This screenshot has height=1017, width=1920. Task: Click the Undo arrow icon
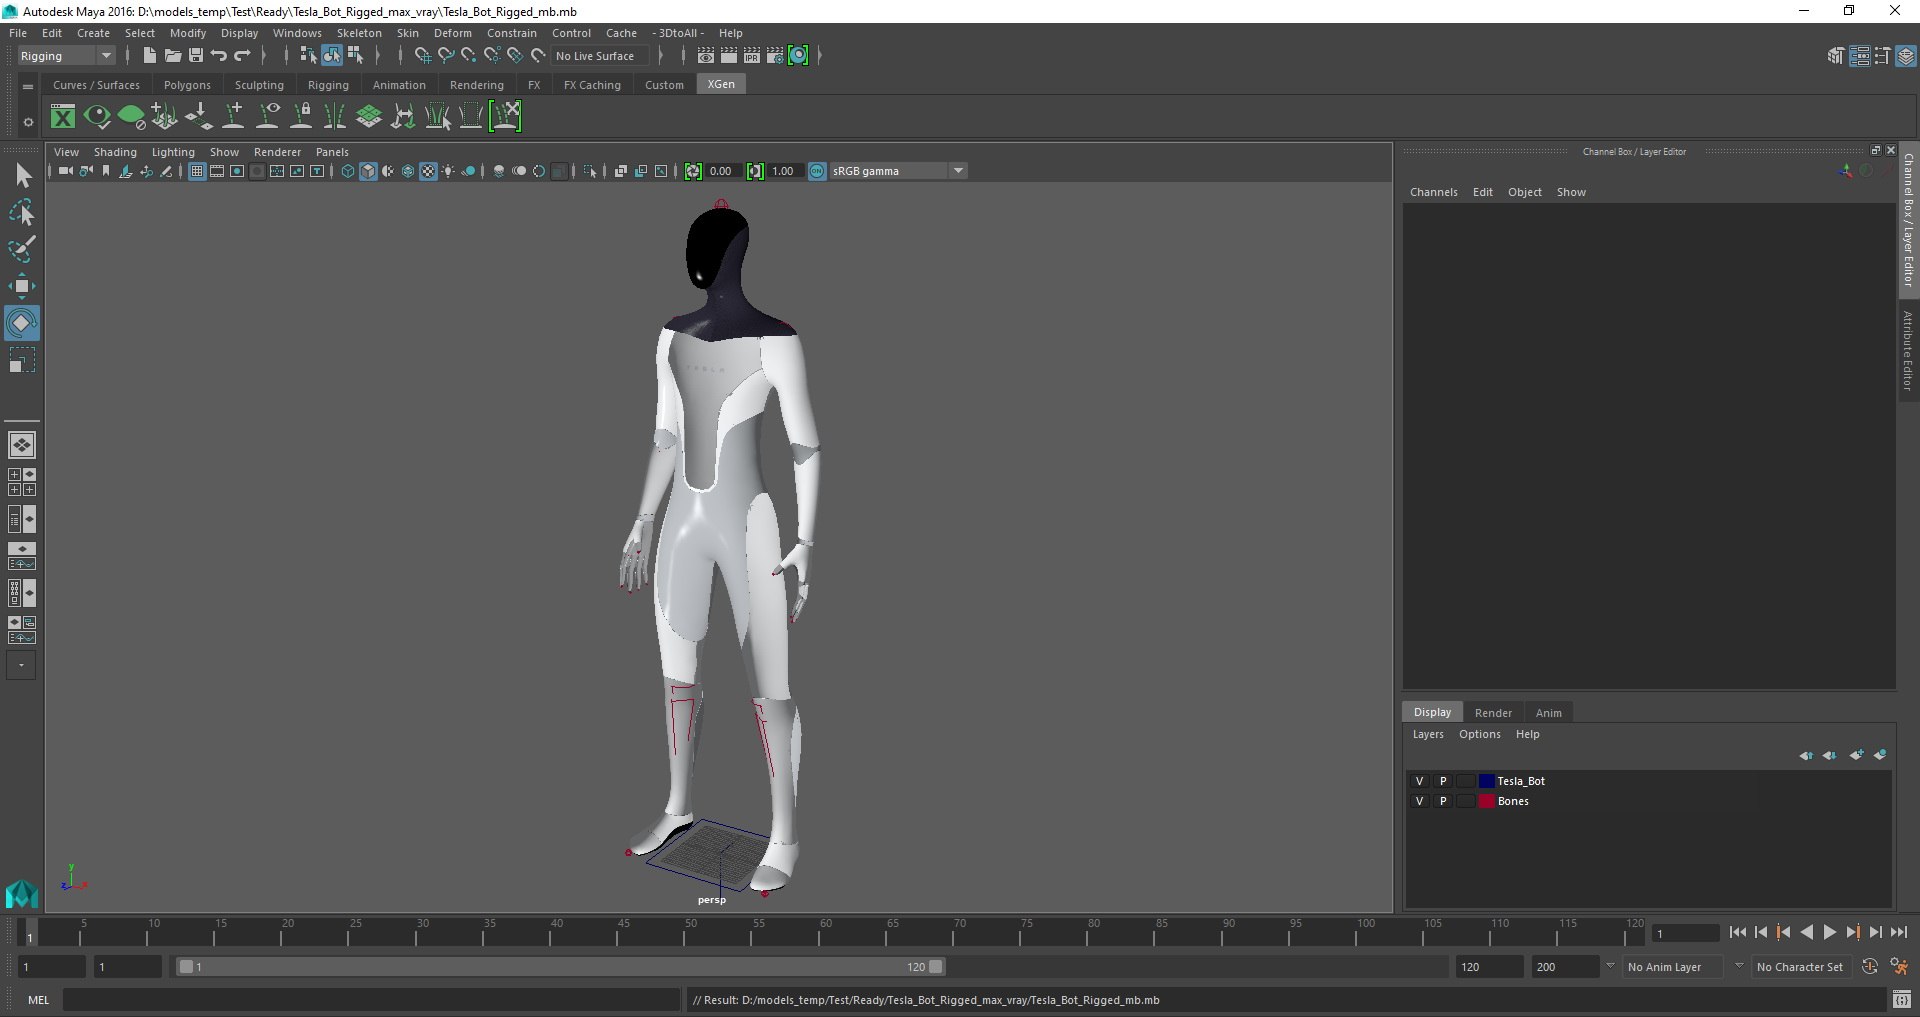pos(219,56)
